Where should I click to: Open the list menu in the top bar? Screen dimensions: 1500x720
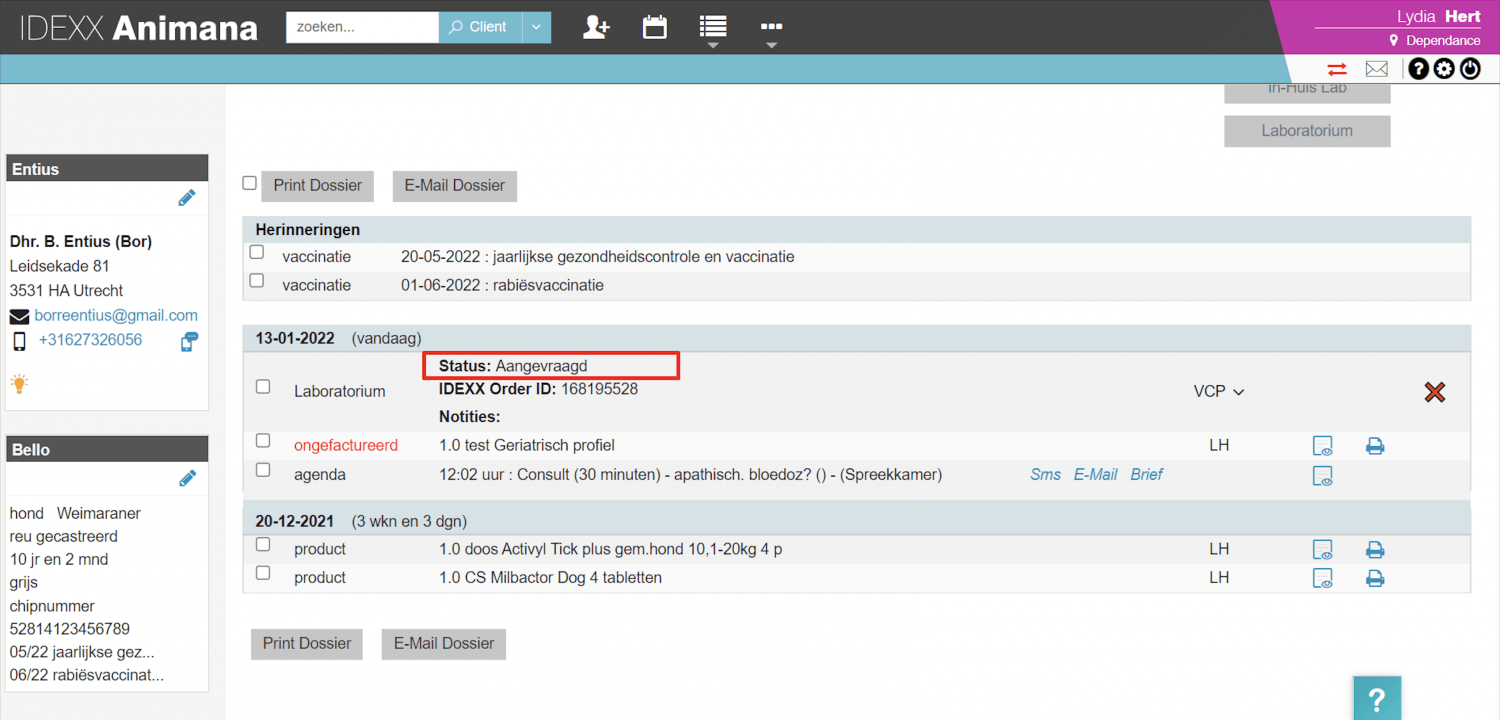tap(712, 27)
